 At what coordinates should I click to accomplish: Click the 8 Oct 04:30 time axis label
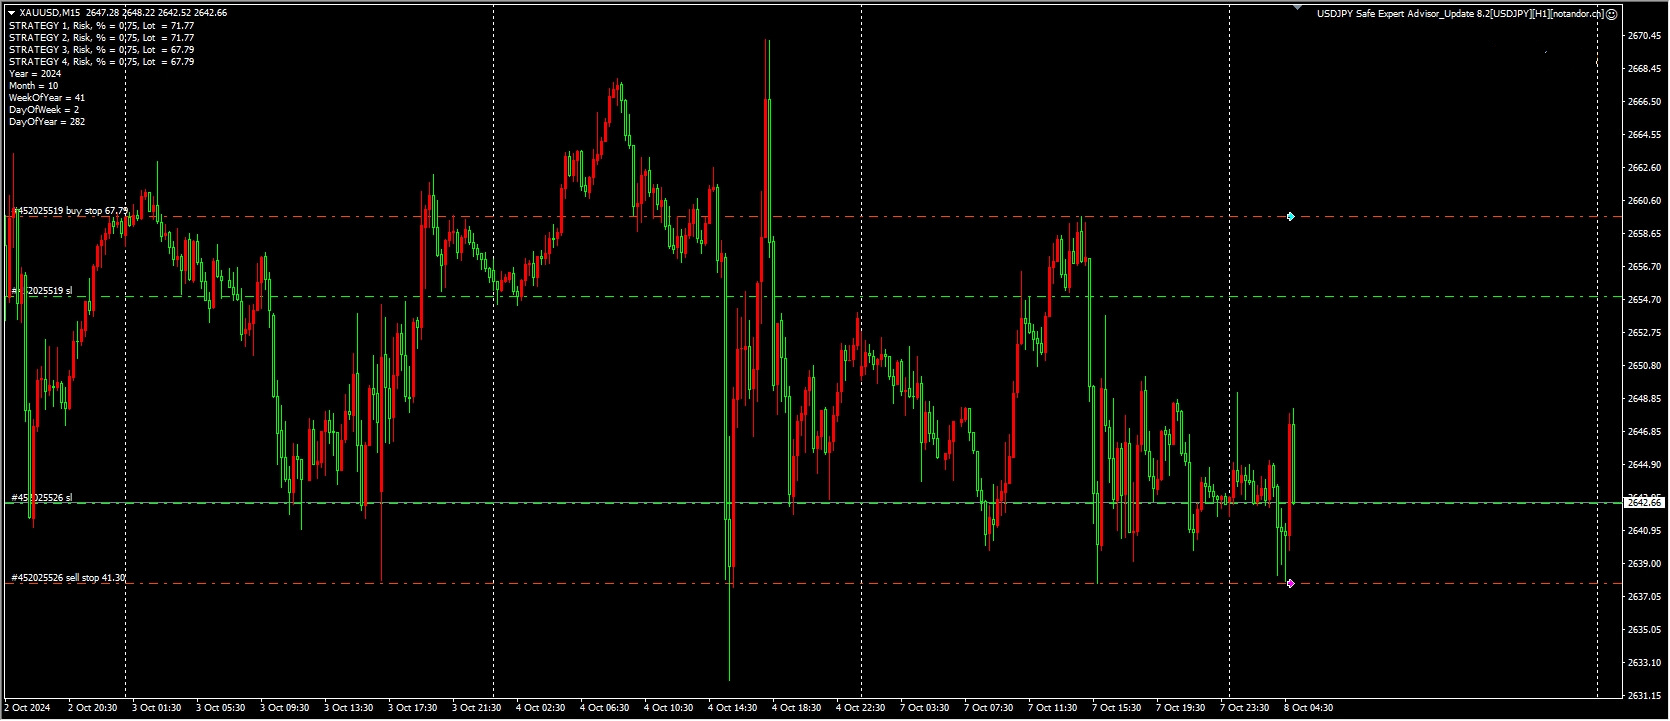[1308, 708]
